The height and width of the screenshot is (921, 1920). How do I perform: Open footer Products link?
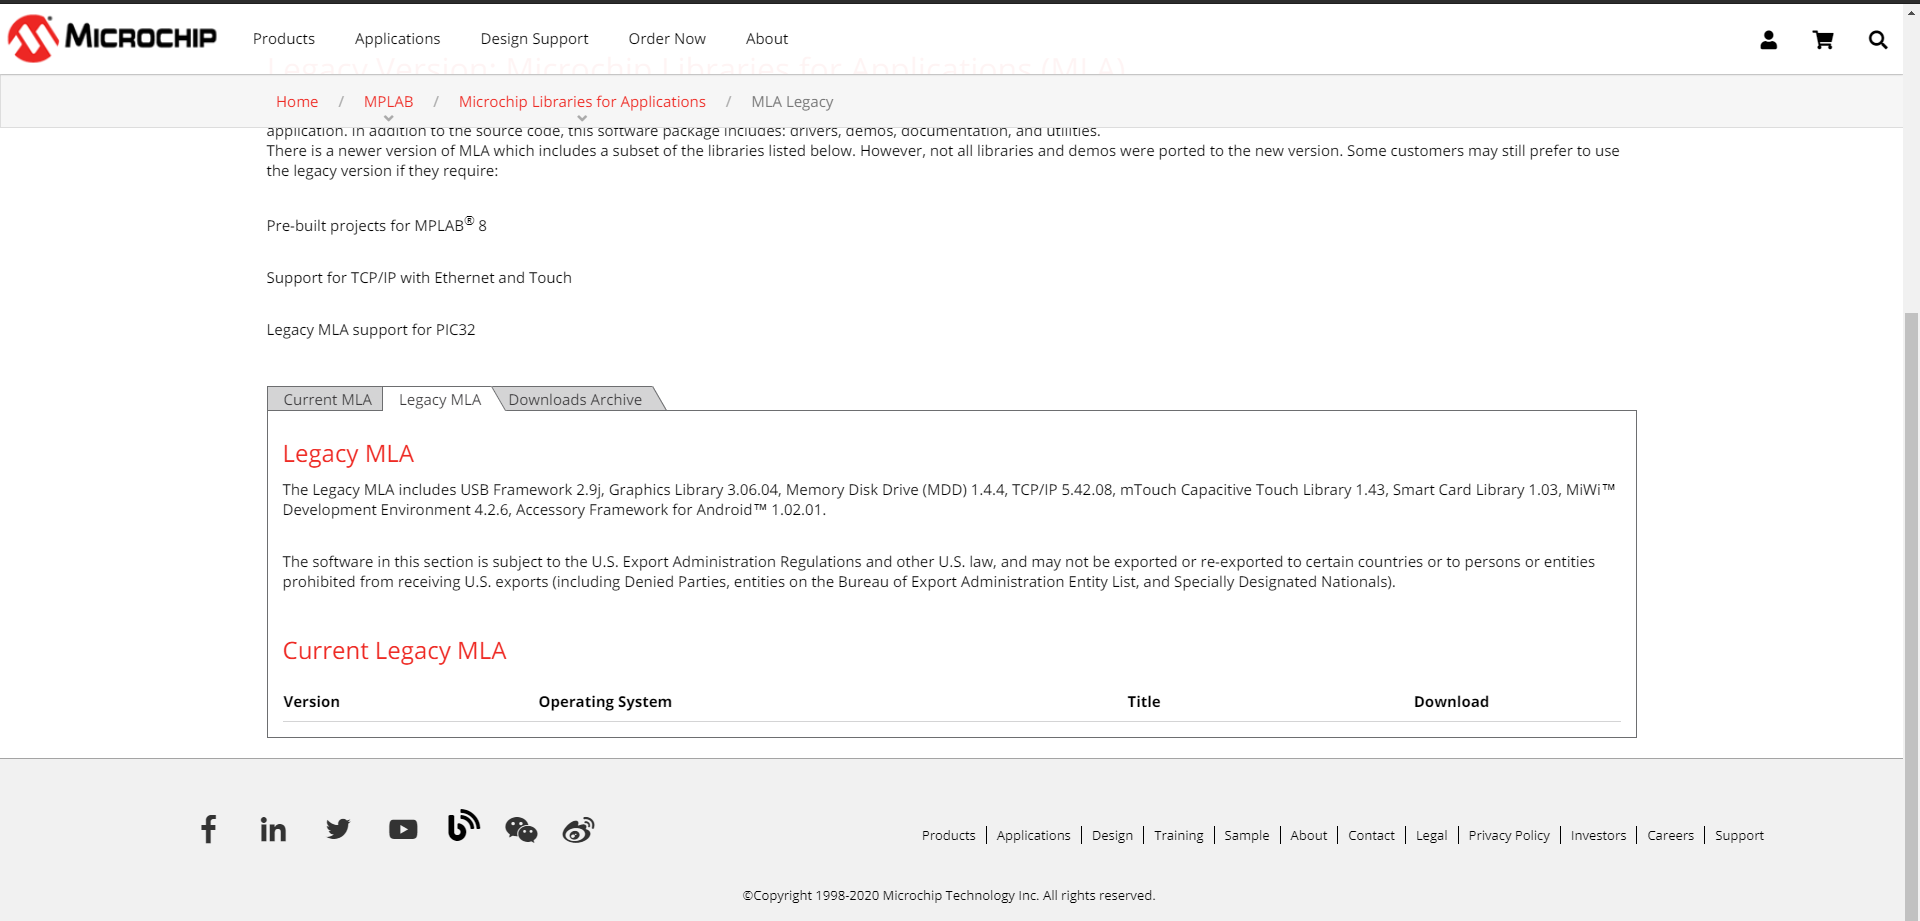(x=948, y=835)
